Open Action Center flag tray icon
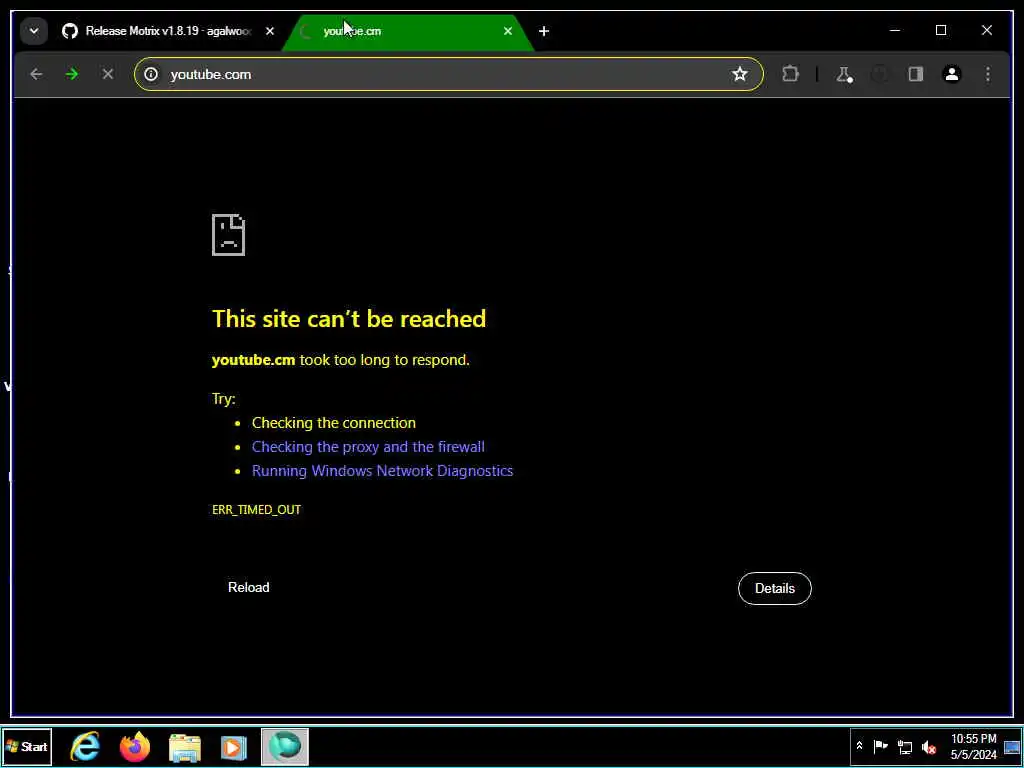1024x768 pixels. (880, 746)
